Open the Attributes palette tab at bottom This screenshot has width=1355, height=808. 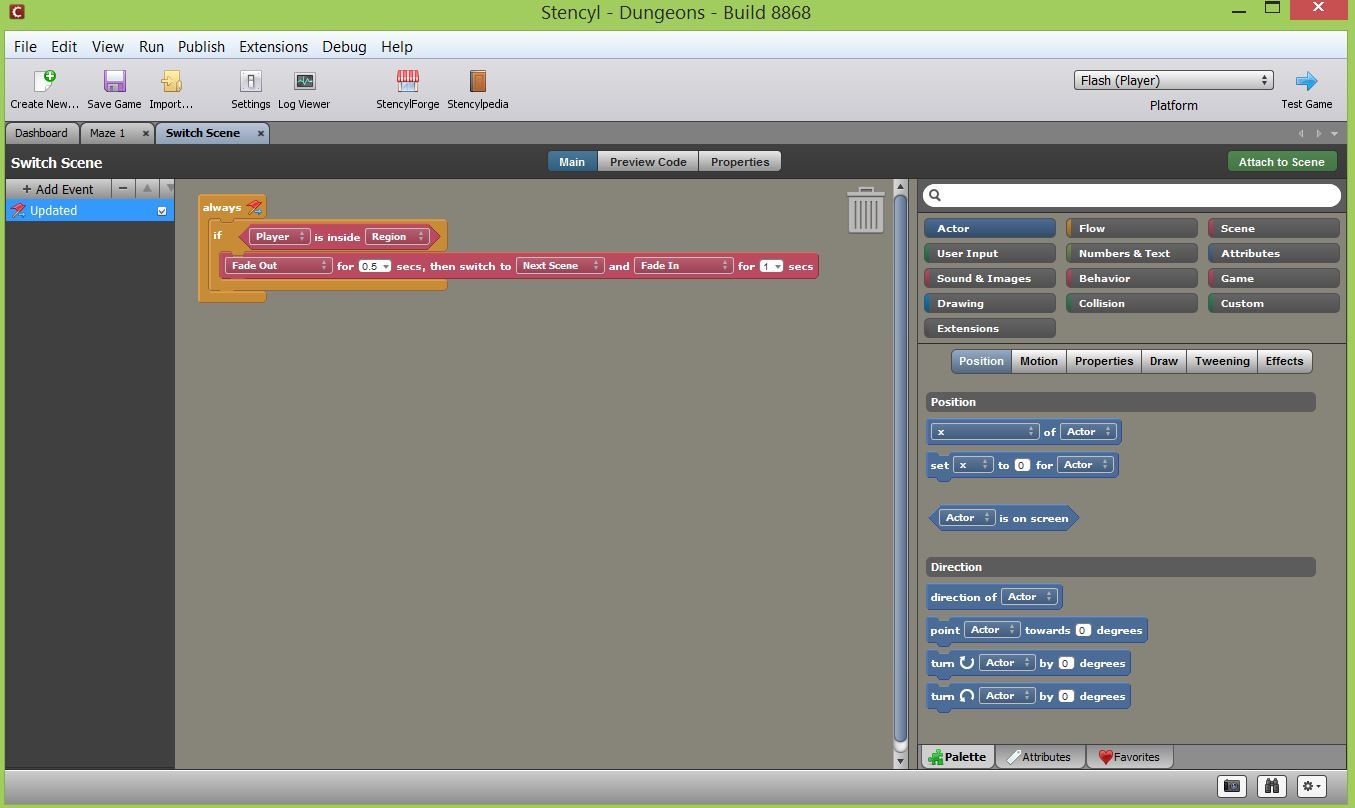[x=1038, y=757]
